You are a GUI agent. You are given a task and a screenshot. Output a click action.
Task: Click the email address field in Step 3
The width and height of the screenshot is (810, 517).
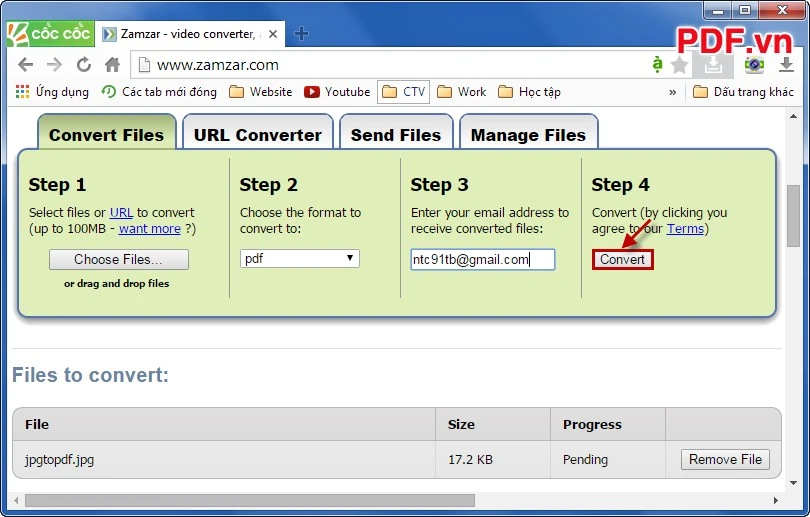(482, 259)
